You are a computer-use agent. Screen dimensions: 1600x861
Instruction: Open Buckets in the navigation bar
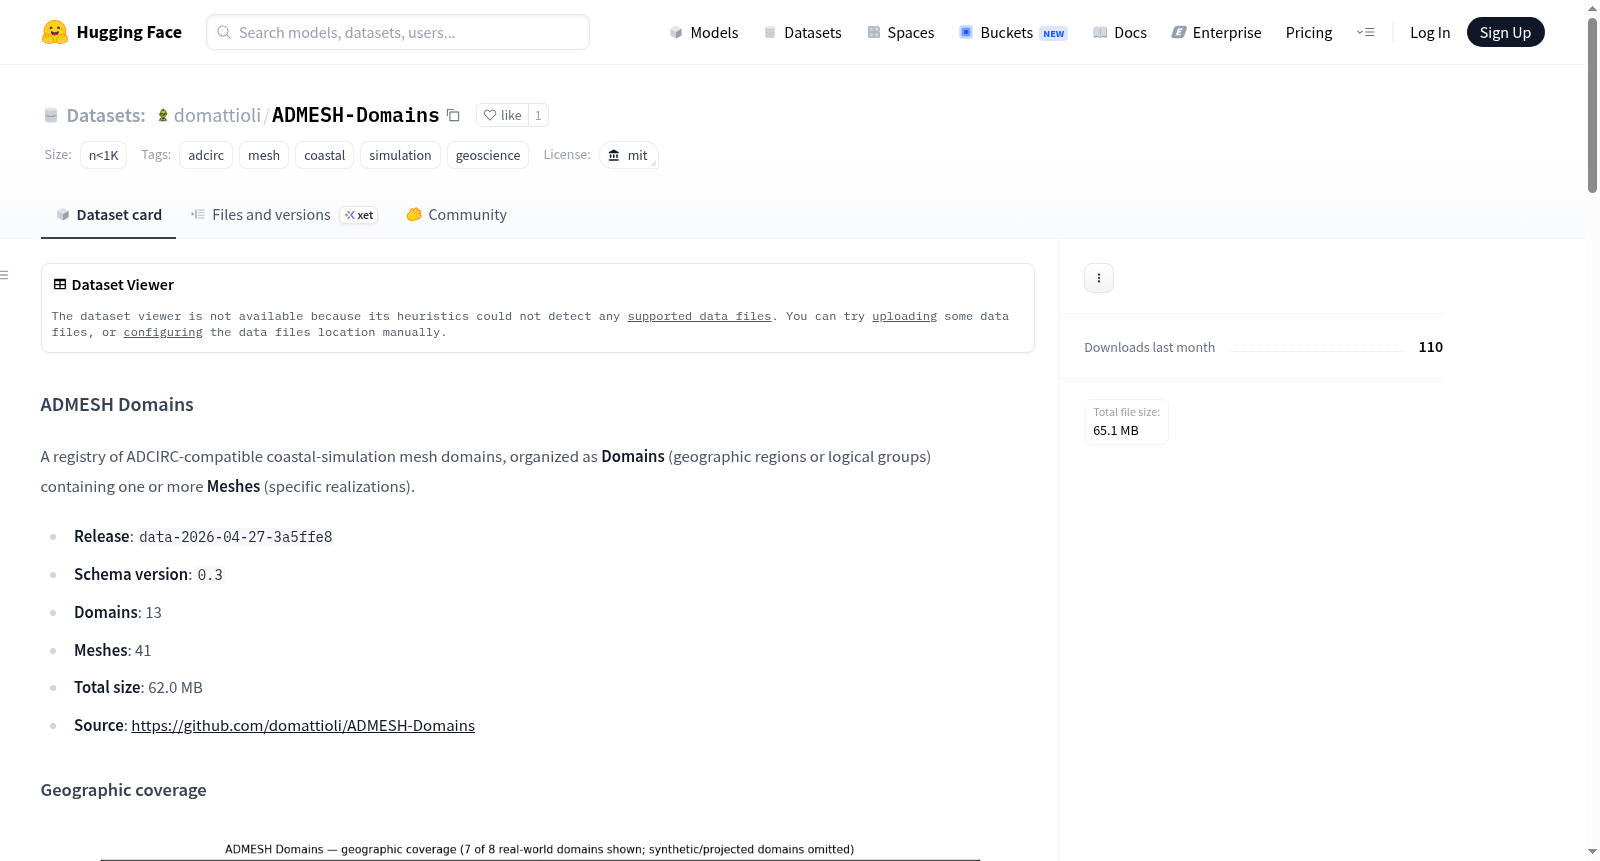point(1013,32)
